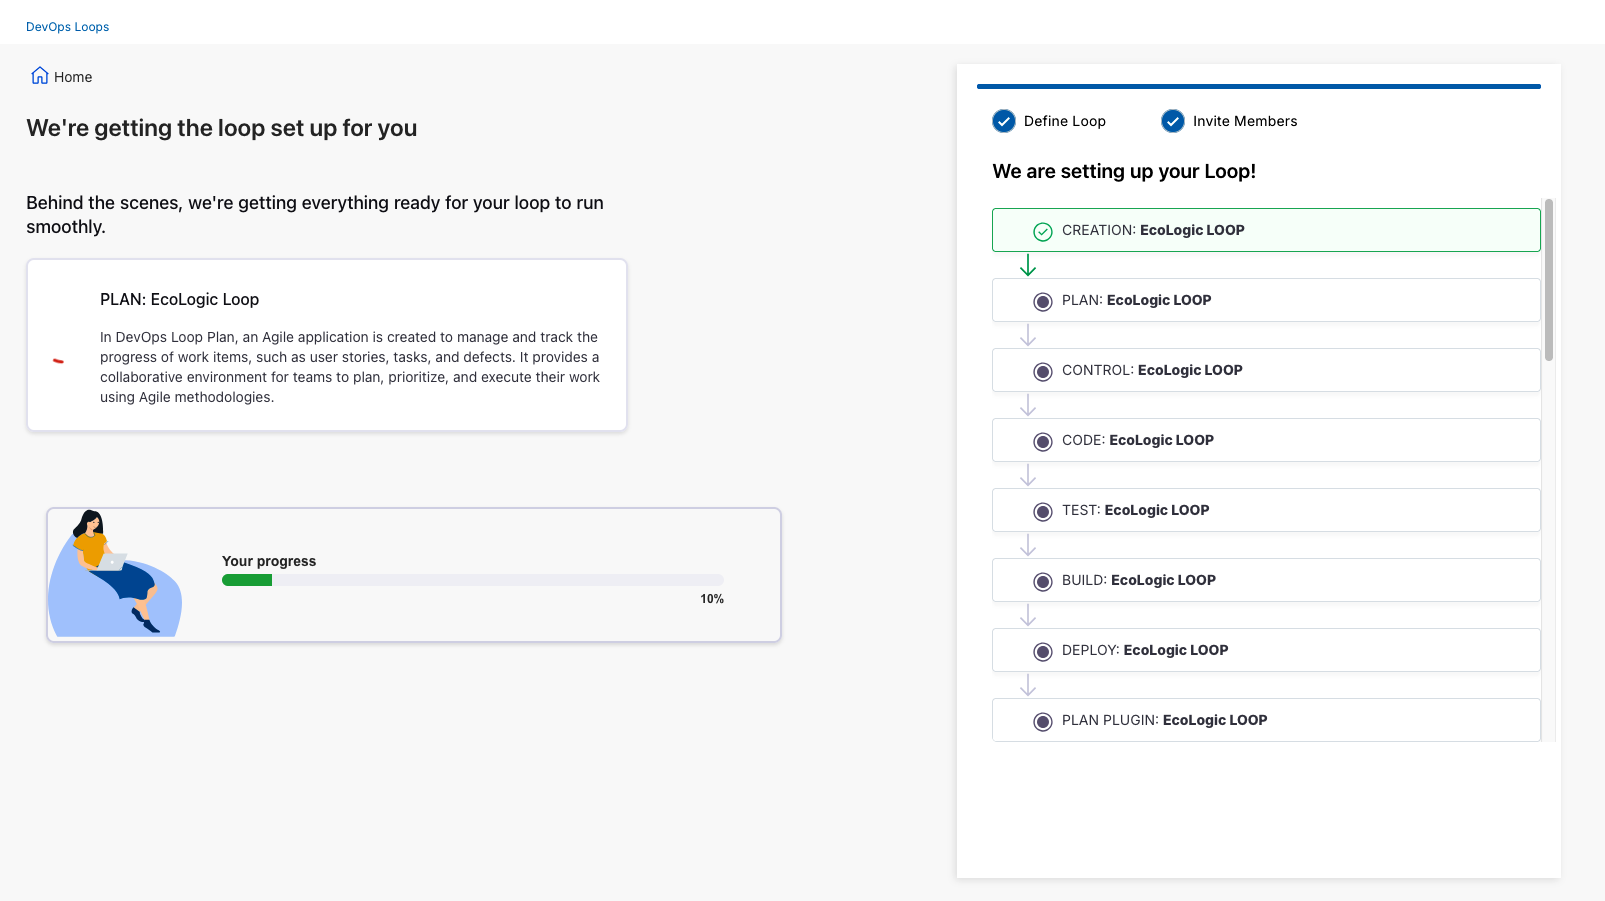Click the scrollbar of the Loop setup list
The image size is (1605, 901).
click(x=1548, y=280)
